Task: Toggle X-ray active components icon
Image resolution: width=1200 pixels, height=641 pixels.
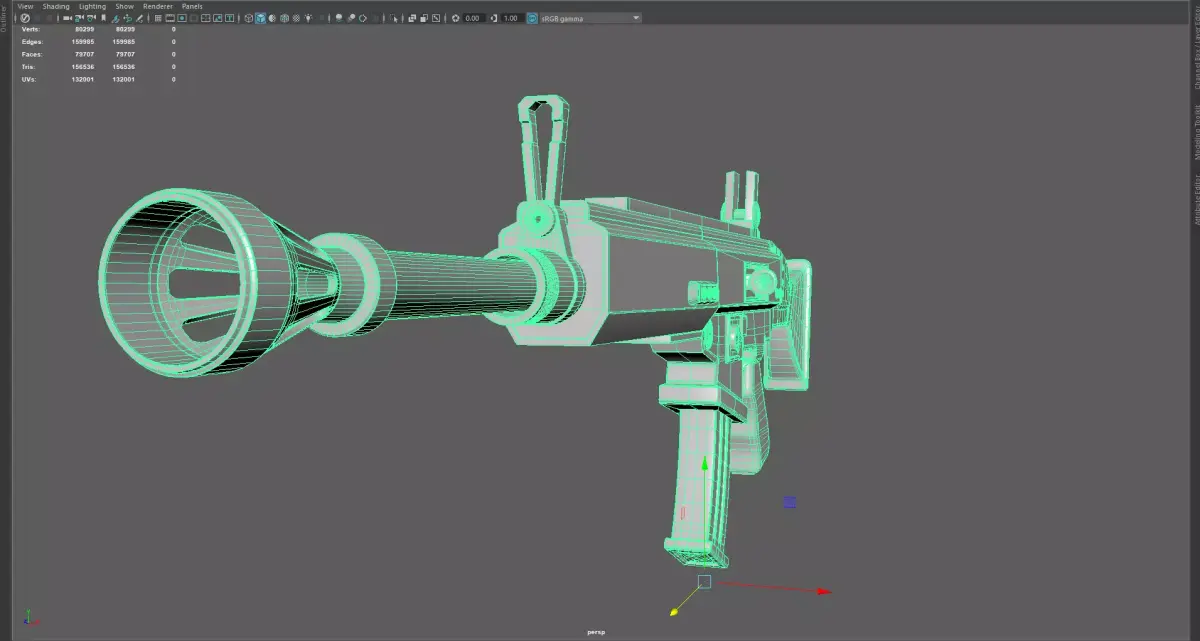Action: tap(424, 18)
